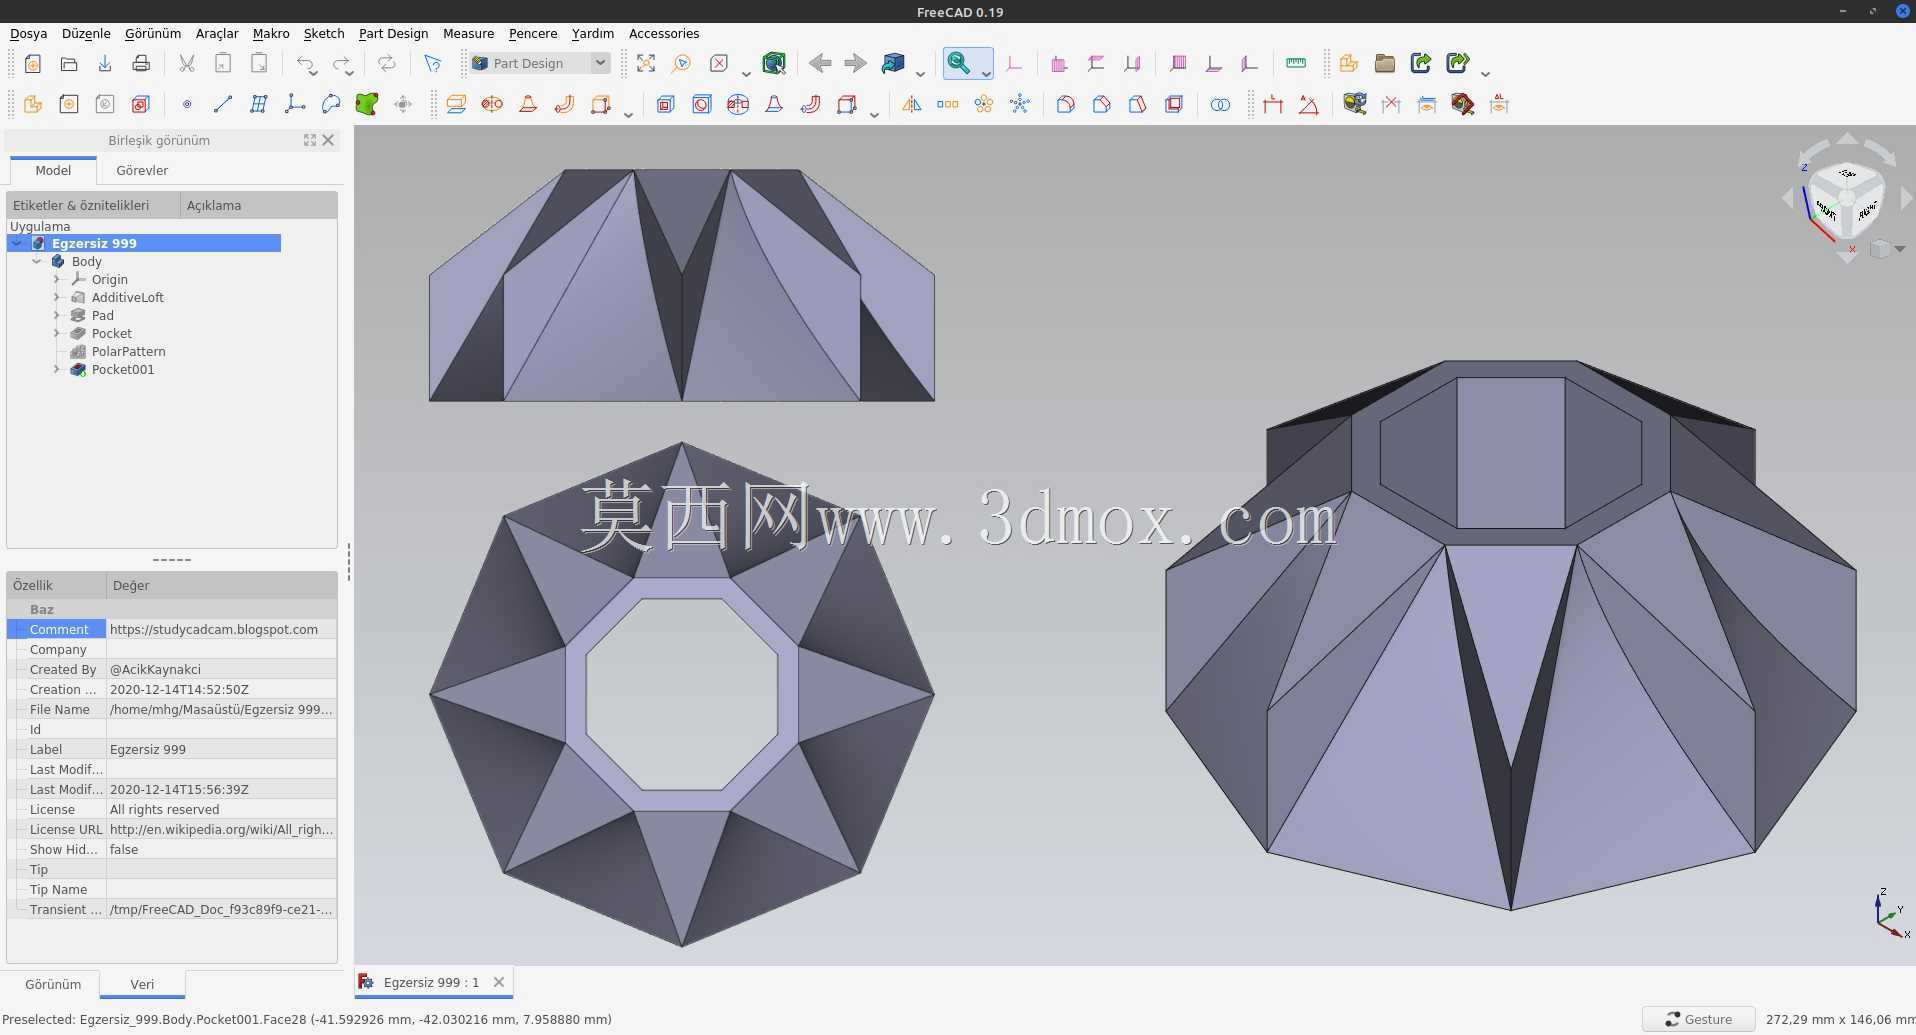This screenshot has width=1916, height=1035.
Task: Select the Pocket tool icon
Action: tap(666, 104)
